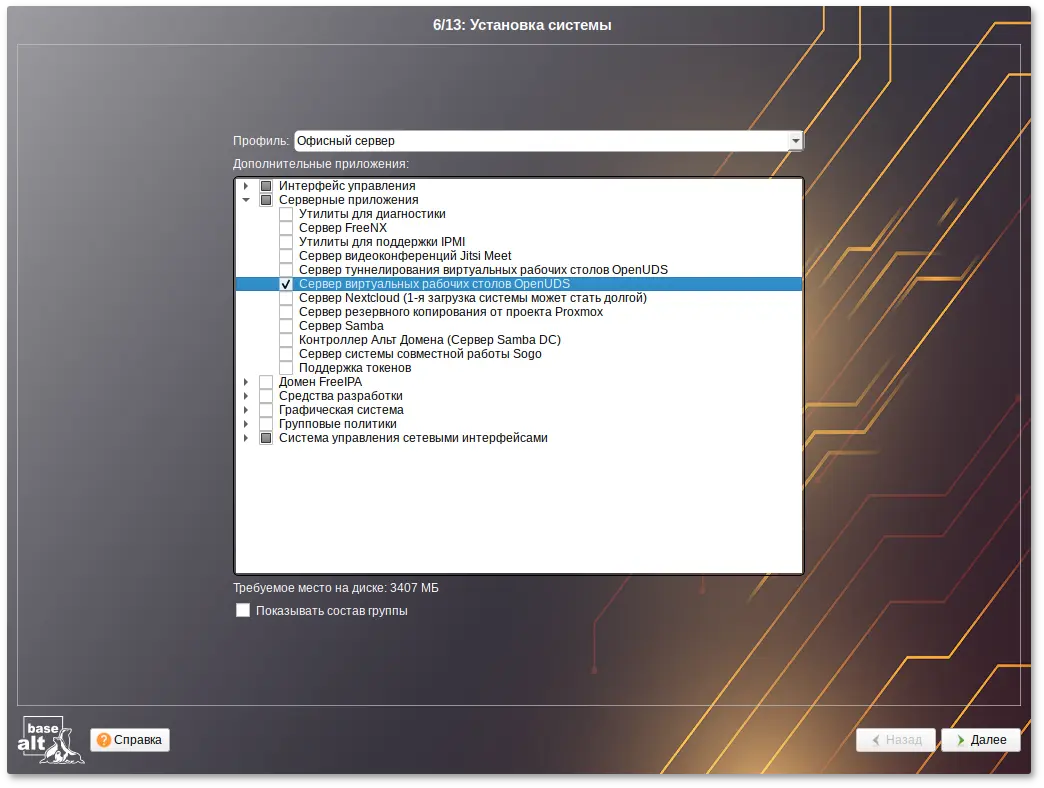The height and width of the screenshot is (788, 1044).
Task: Expand Система управления сетевыми интерфейсами
Action: [247, 437]
